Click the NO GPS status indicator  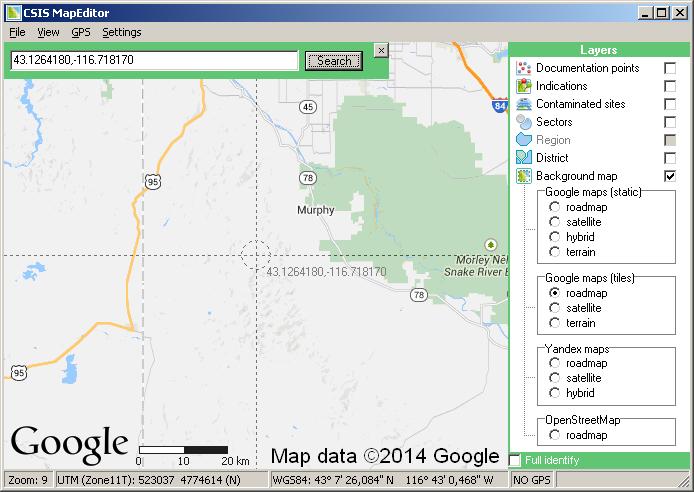point(532,480)
